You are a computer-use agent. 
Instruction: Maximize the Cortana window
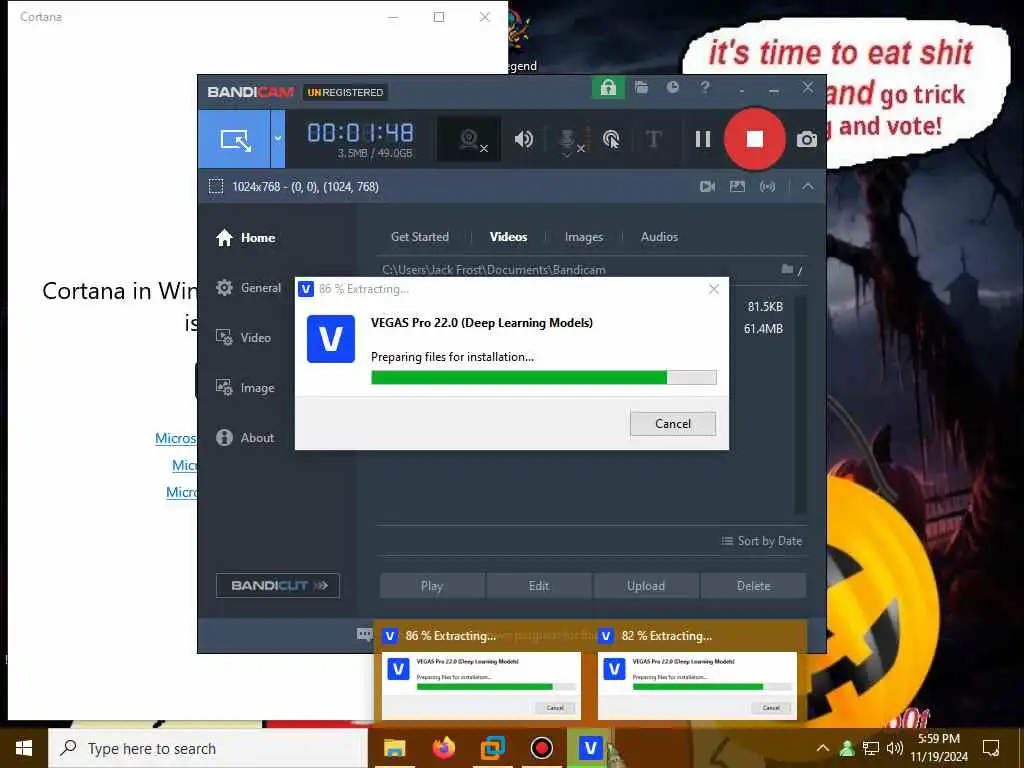439,17
